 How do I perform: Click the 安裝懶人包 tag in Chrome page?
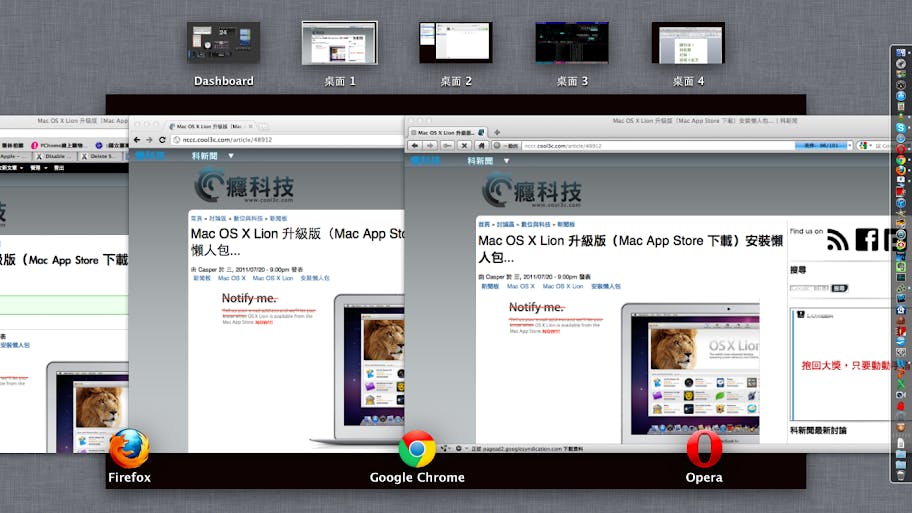pos(315,278)
